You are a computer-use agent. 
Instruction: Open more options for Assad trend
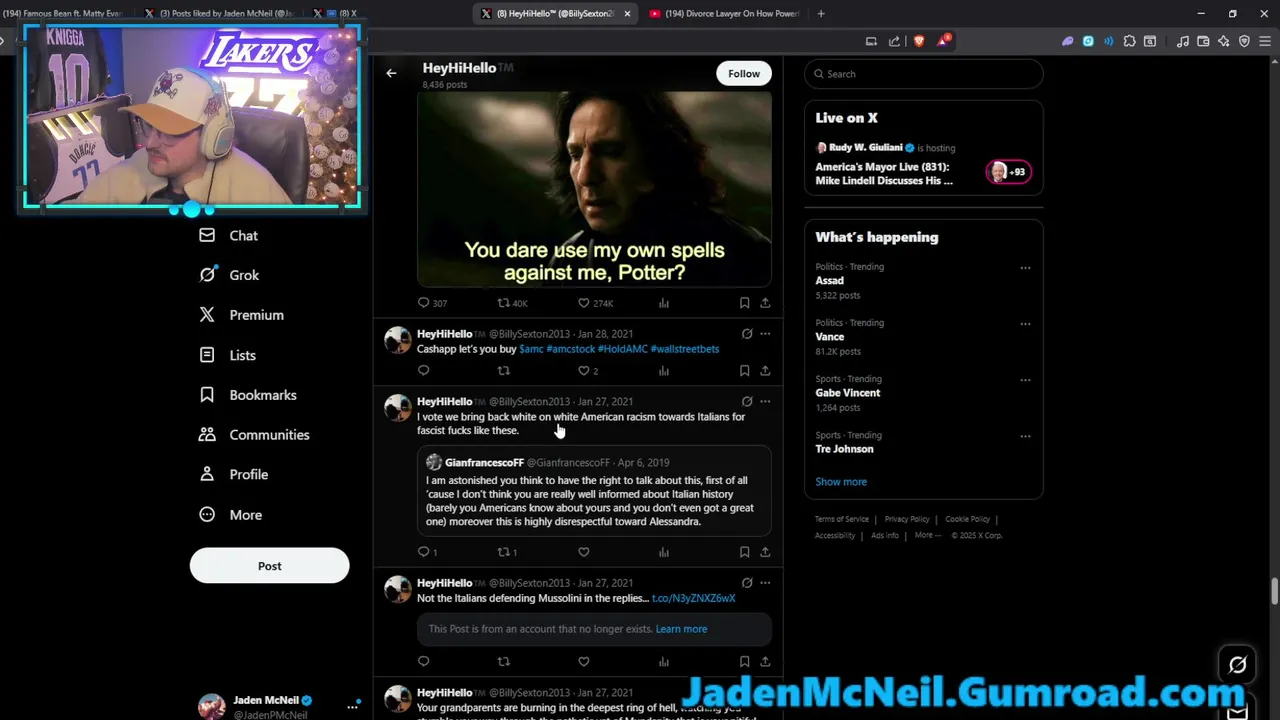[x=1025, y=268]
